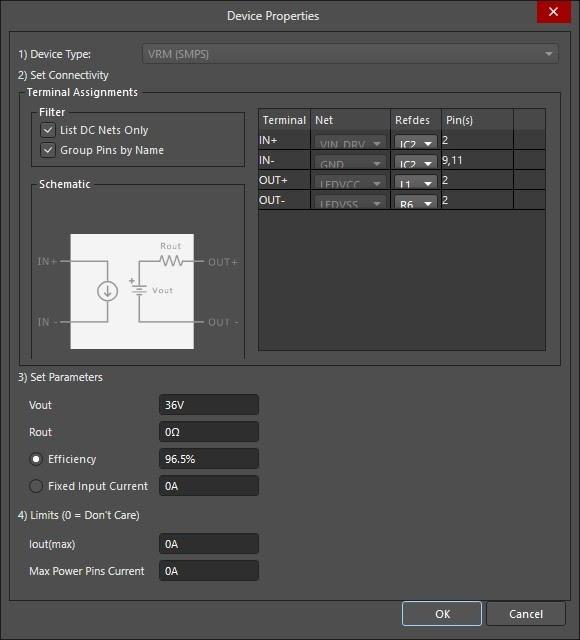Open the OUT- row Net dropdown
Screen dimensions: 580x640
[x=350, y=202]
